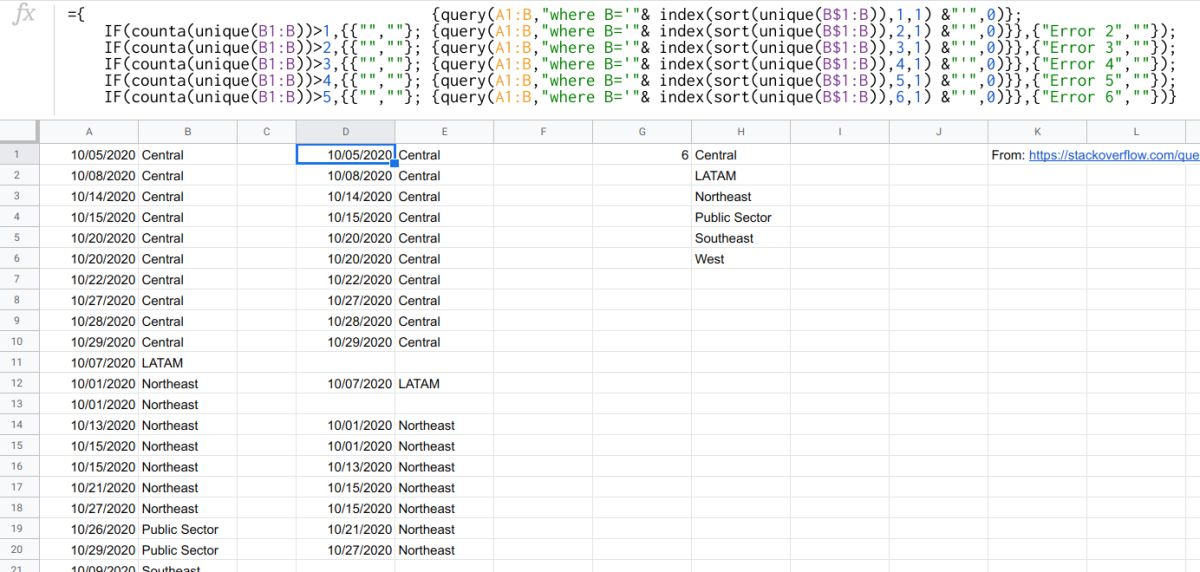This screenshot has height=572, width=1200.
Task: Click cell D19 with date 10/21/2020
Action: [346, 529]
